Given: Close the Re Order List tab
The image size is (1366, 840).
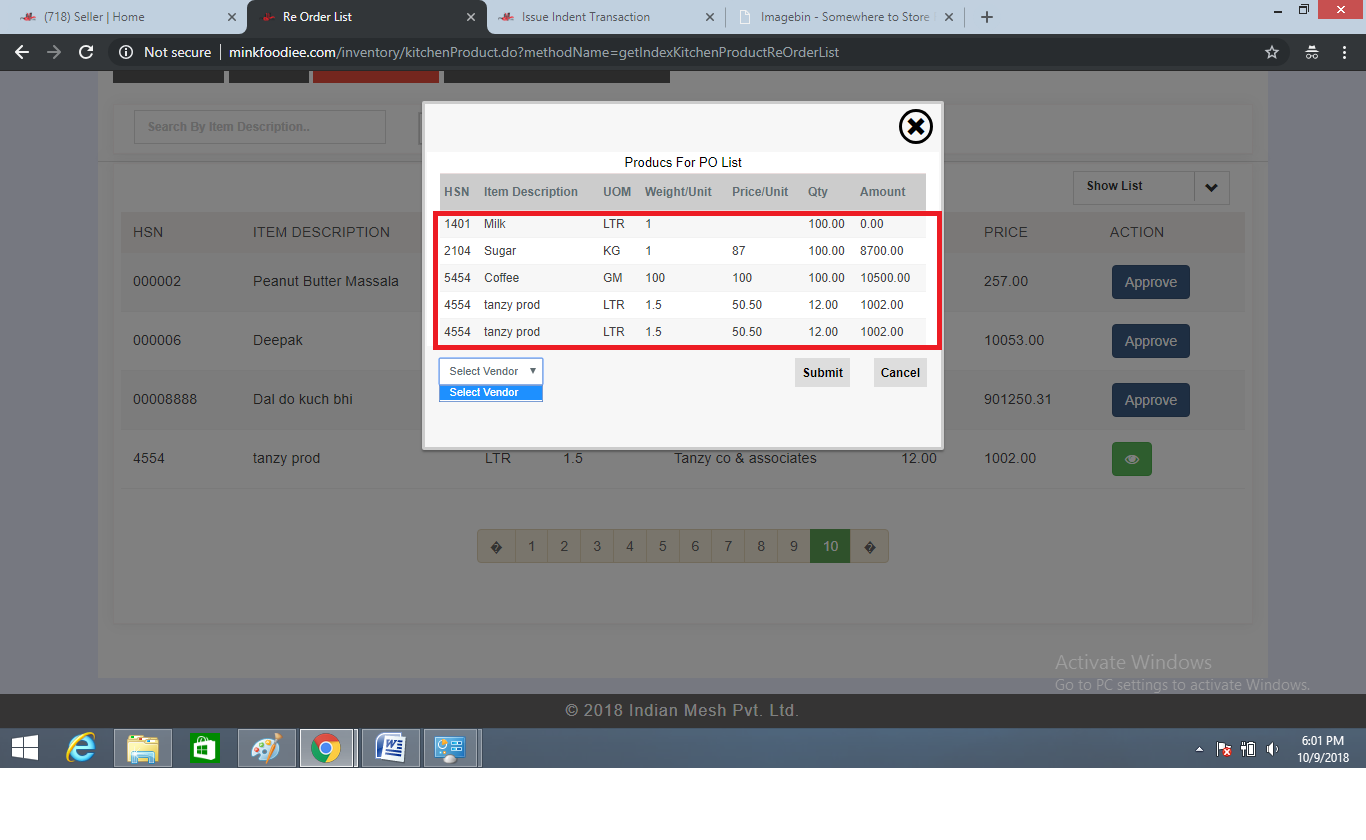Looking at the screenshot, I should [x=471, y=17].
